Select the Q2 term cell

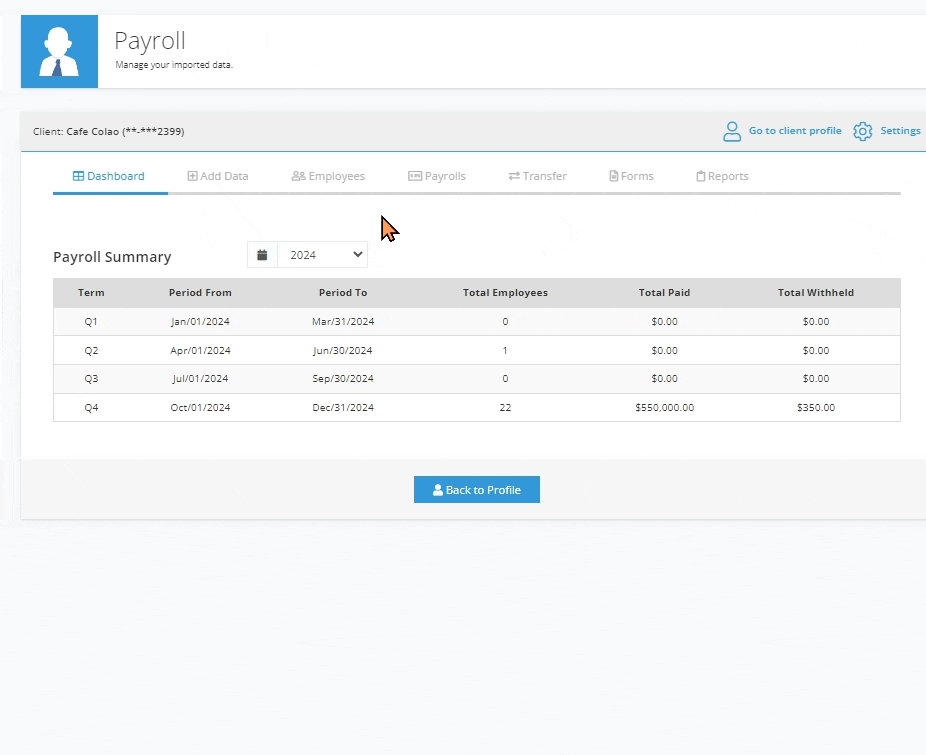click(x=91, y=350)
